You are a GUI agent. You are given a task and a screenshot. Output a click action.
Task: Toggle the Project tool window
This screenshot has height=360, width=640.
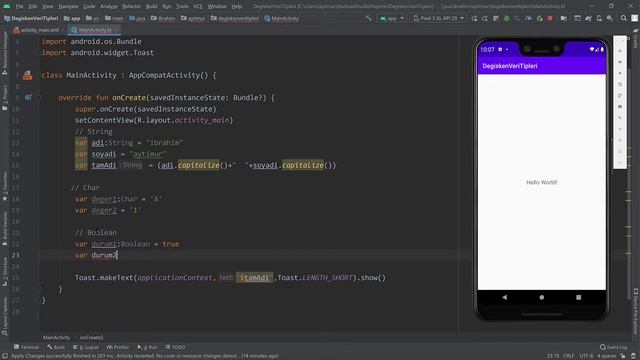(x=5, y=97)
